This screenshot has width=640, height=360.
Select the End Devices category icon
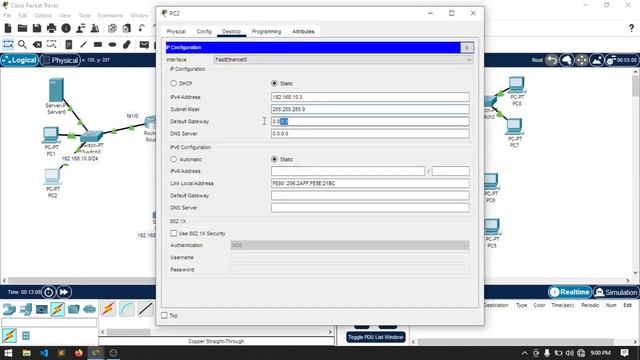click(x=26, y=309)
